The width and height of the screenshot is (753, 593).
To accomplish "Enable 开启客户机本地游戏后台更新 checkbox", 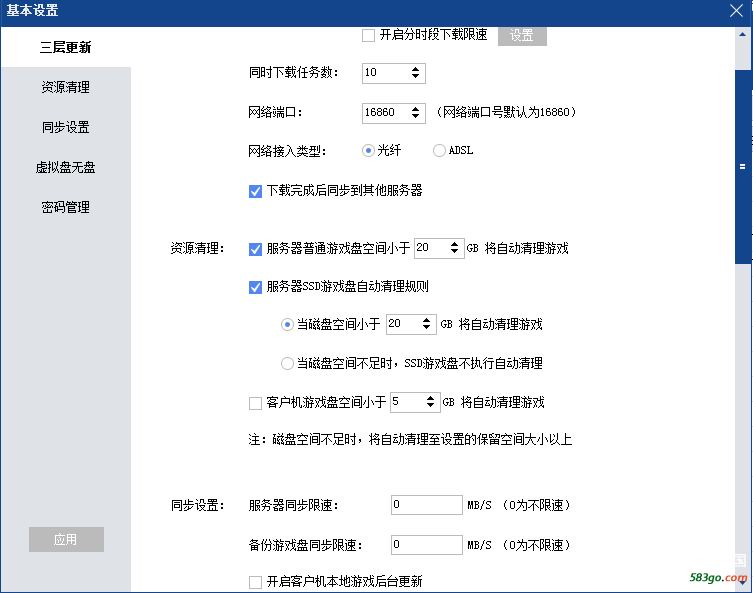I will tap(255, 582).
